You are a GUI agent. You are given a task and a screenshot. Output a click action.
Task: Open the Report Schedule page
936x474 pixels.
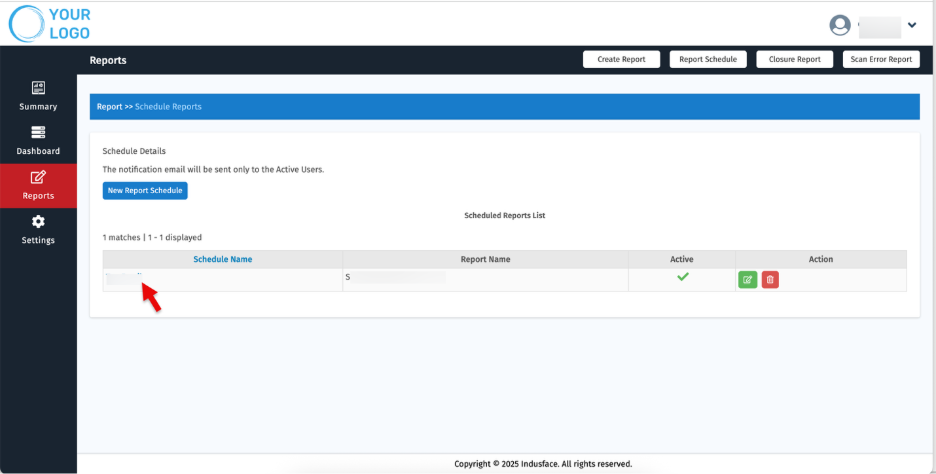coord(708,59)
